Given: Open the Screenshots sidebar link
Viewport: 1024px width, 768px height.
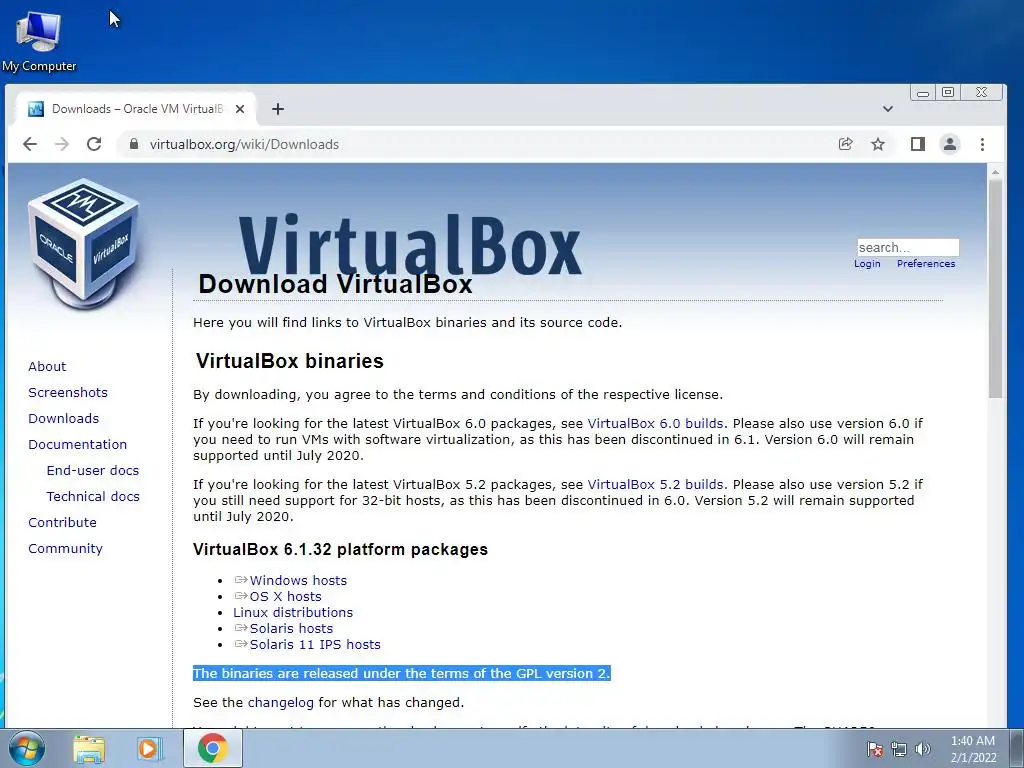Looking at the screenshot, I should [x=68, y=392].
